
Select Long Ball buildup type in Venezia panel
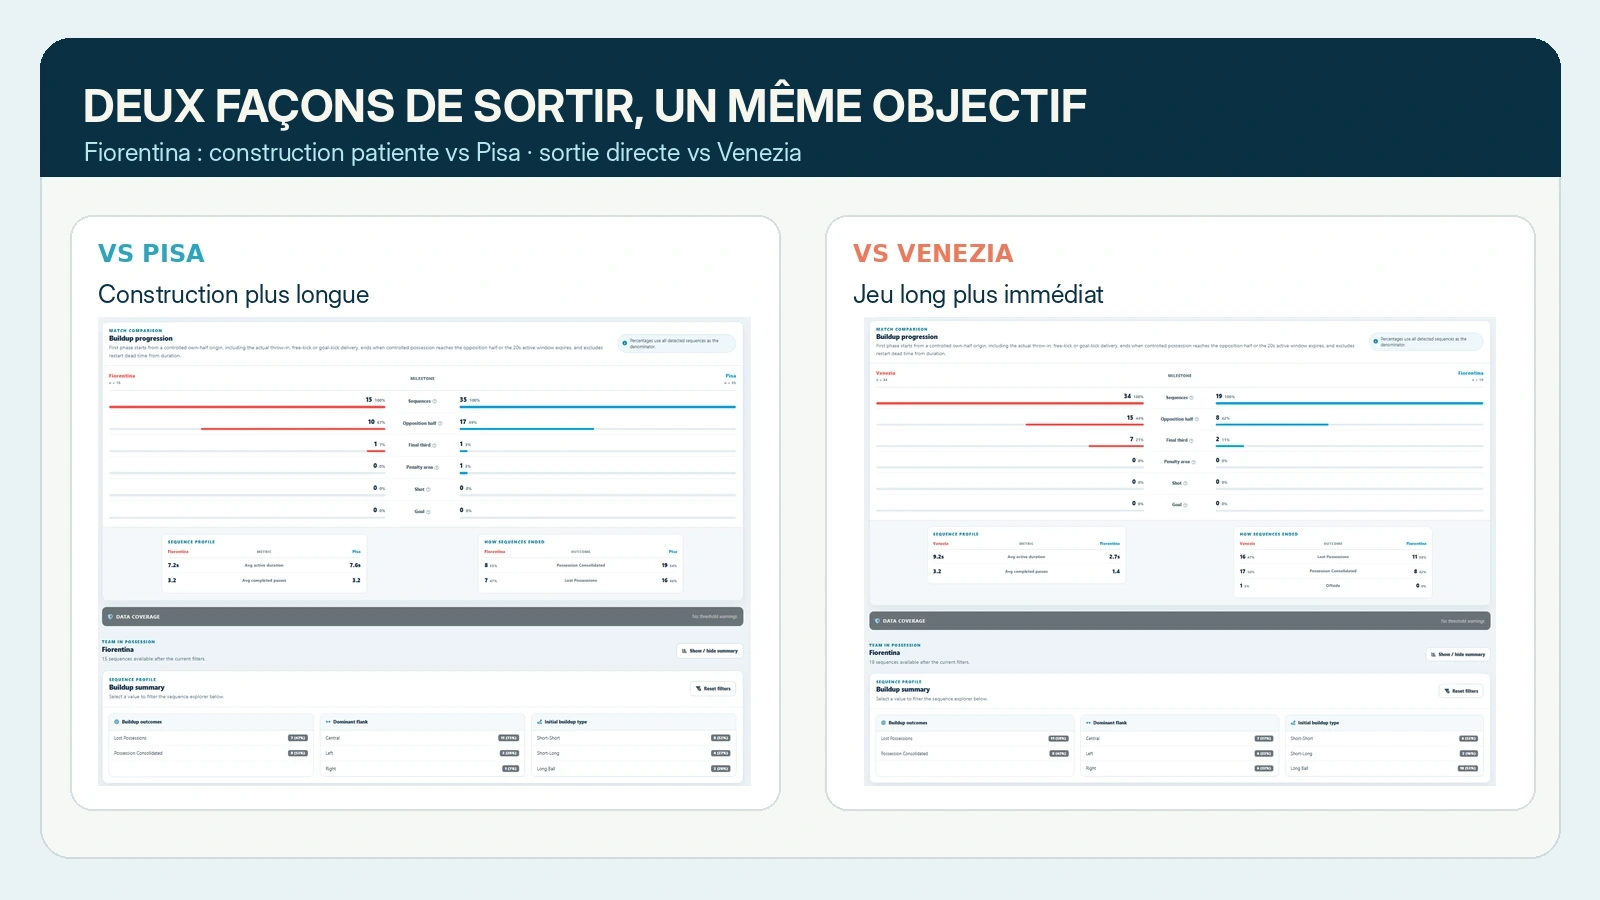coord(1384,769)
